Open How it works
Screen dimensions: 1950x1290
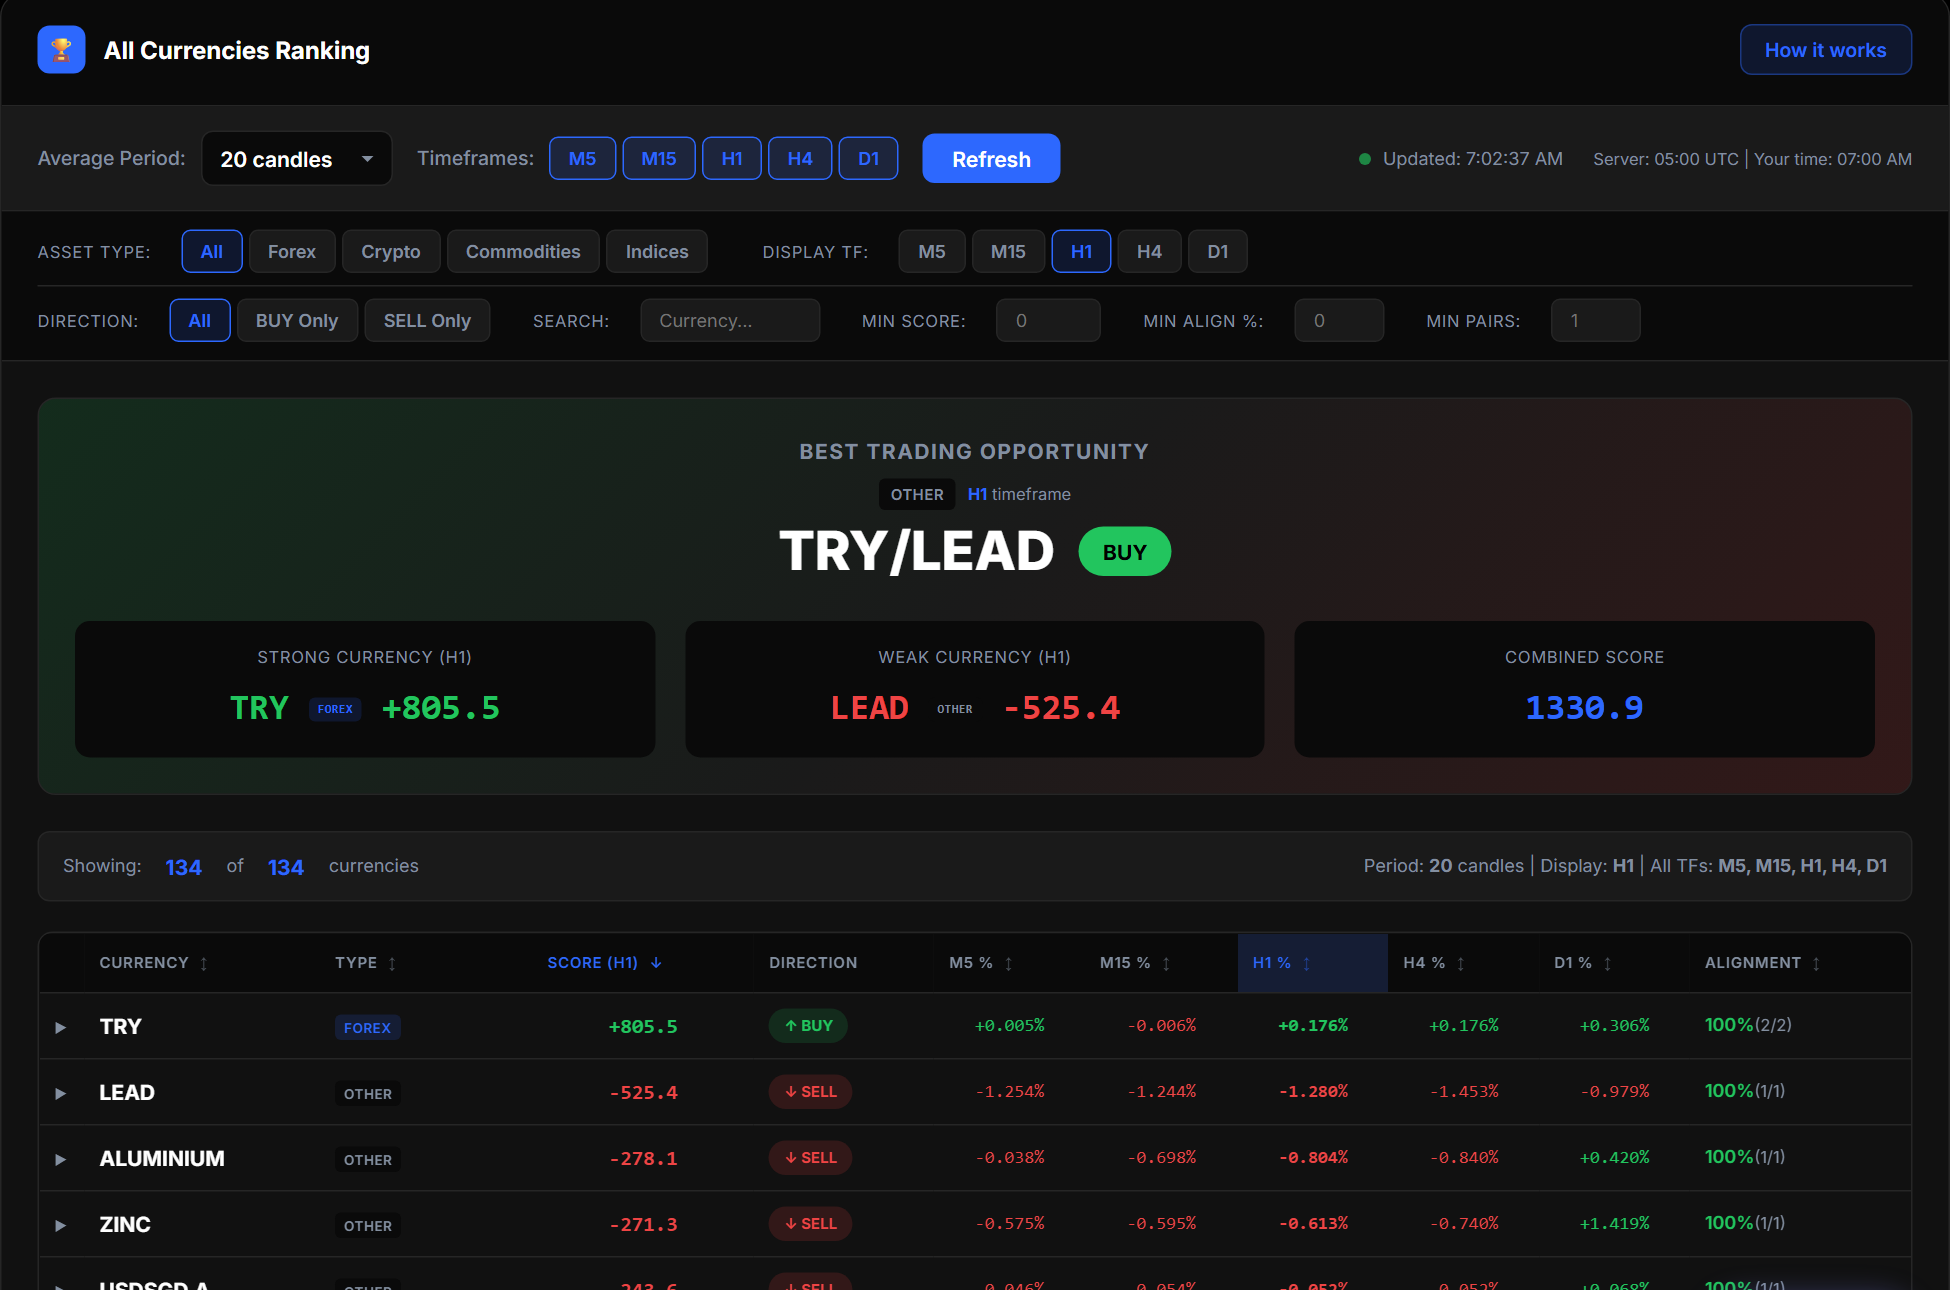tap(1826, 50)
